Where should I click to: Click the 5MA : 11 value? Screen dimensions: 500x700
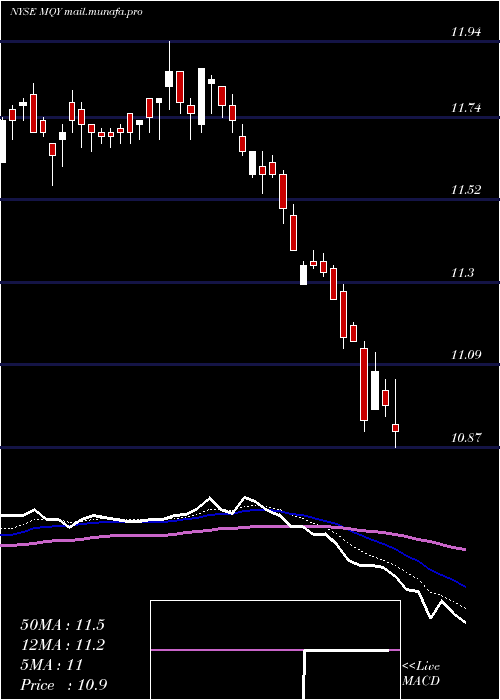point(52,665)
